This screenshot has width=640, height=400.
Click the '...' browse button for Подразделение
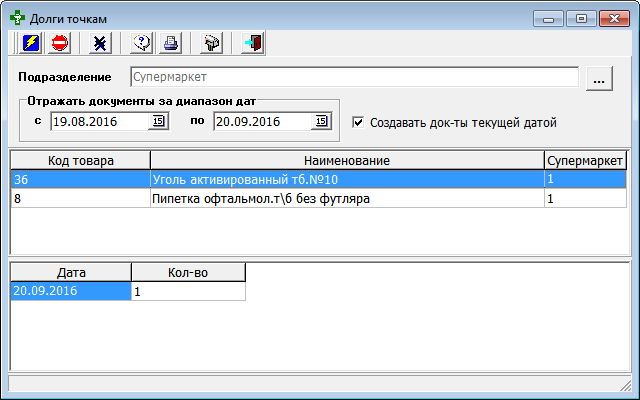pyautogui.click(x=599, y=78)
